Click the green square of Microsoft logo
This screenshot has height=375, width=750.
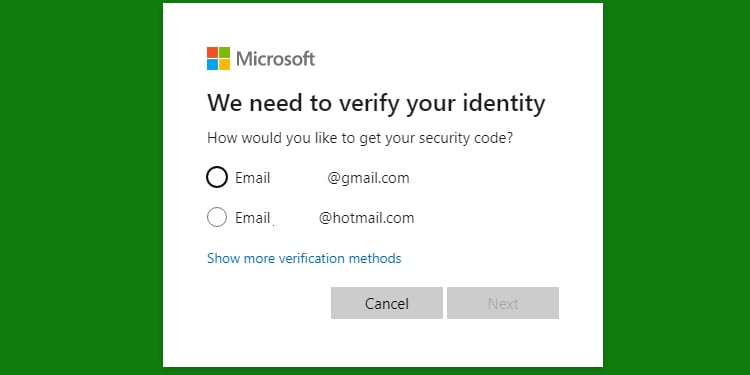pos(224,52)
